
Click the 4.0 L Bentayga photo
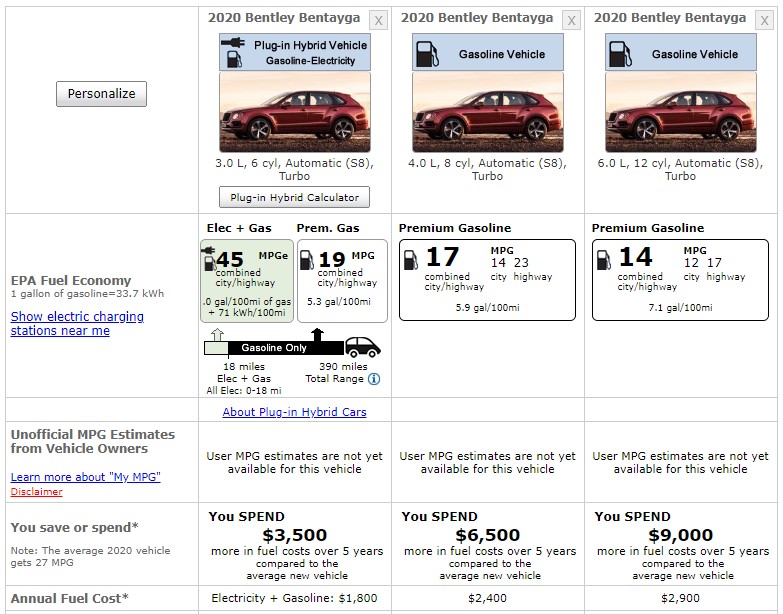tap(487, 112)
